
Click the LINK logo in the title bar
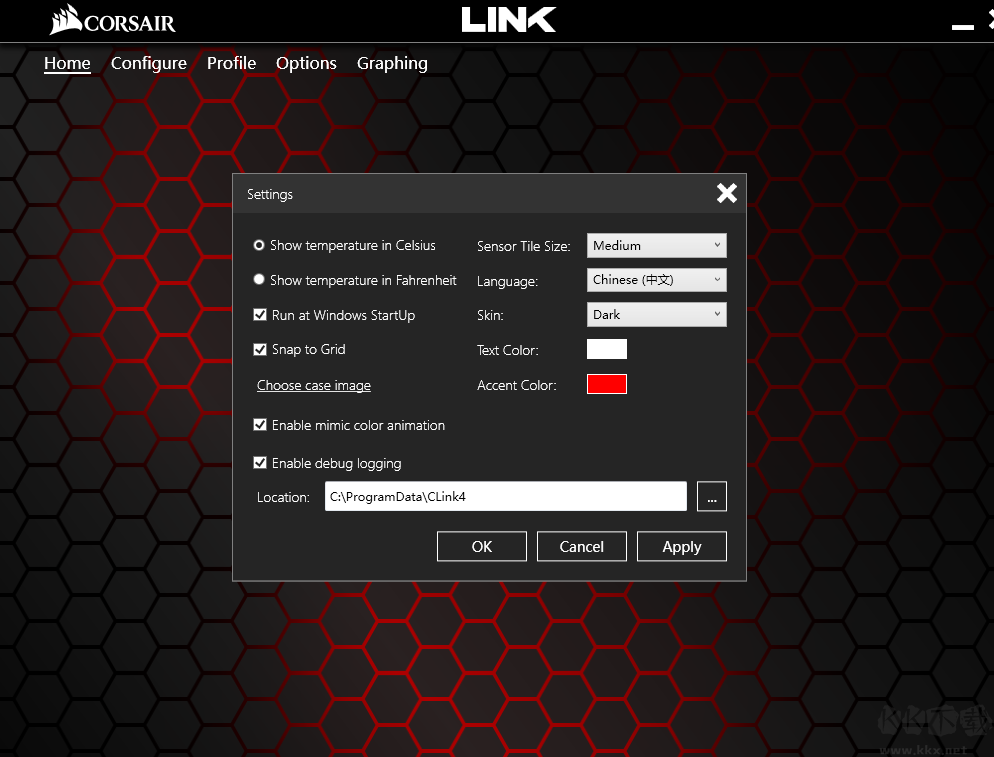pyautogui.click(x=508, y=19)
